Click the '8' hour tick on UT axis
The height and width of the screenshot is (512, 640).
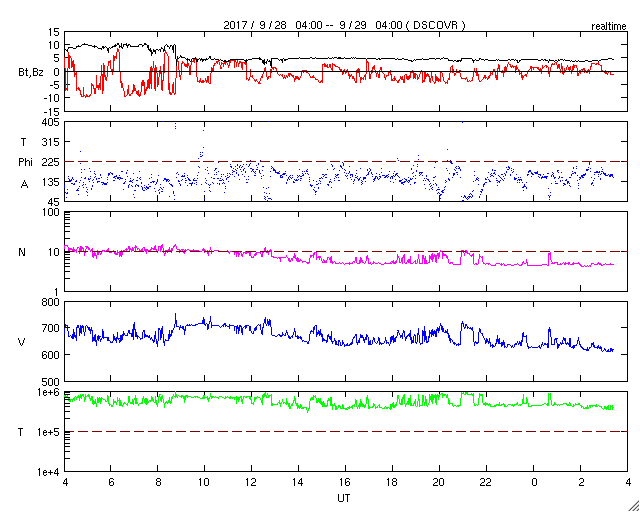coord(158,482)
